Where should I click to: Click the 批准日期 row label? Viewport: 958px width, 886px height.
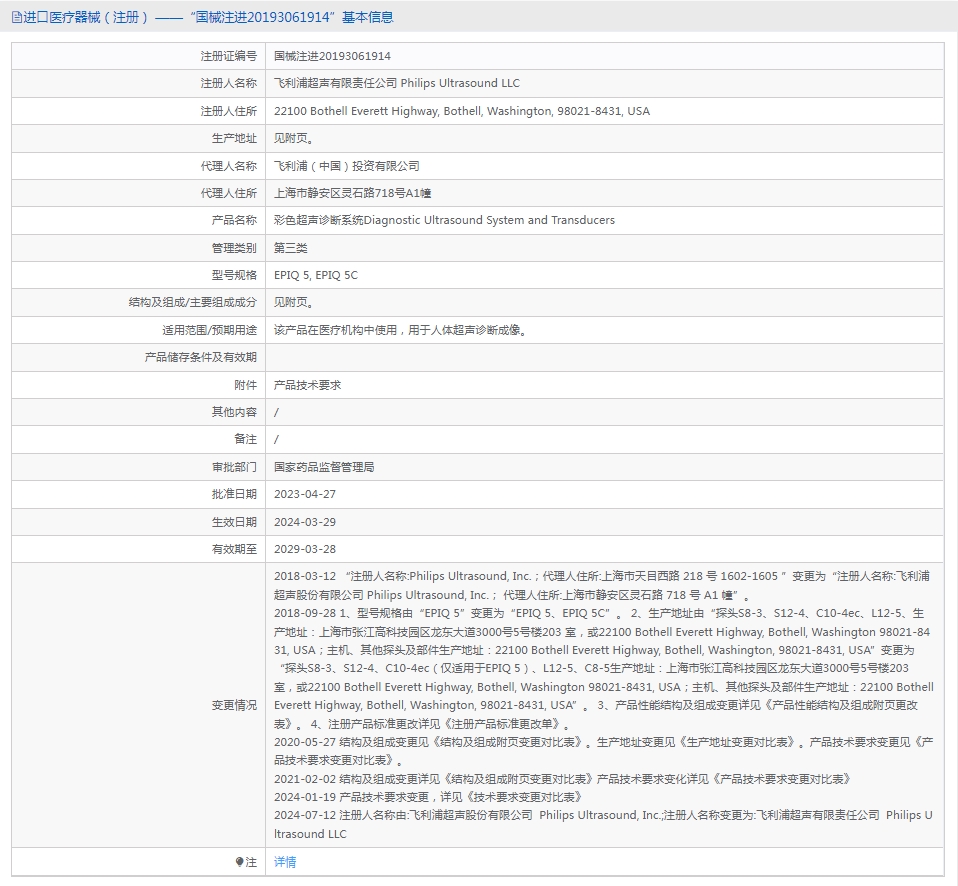coord(234,494)
